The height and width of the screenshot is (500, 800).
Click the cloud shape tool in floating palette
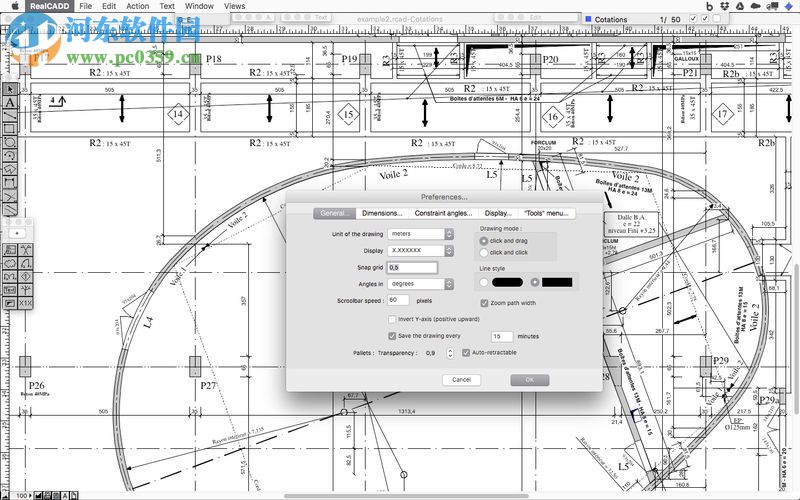[10, 263]
